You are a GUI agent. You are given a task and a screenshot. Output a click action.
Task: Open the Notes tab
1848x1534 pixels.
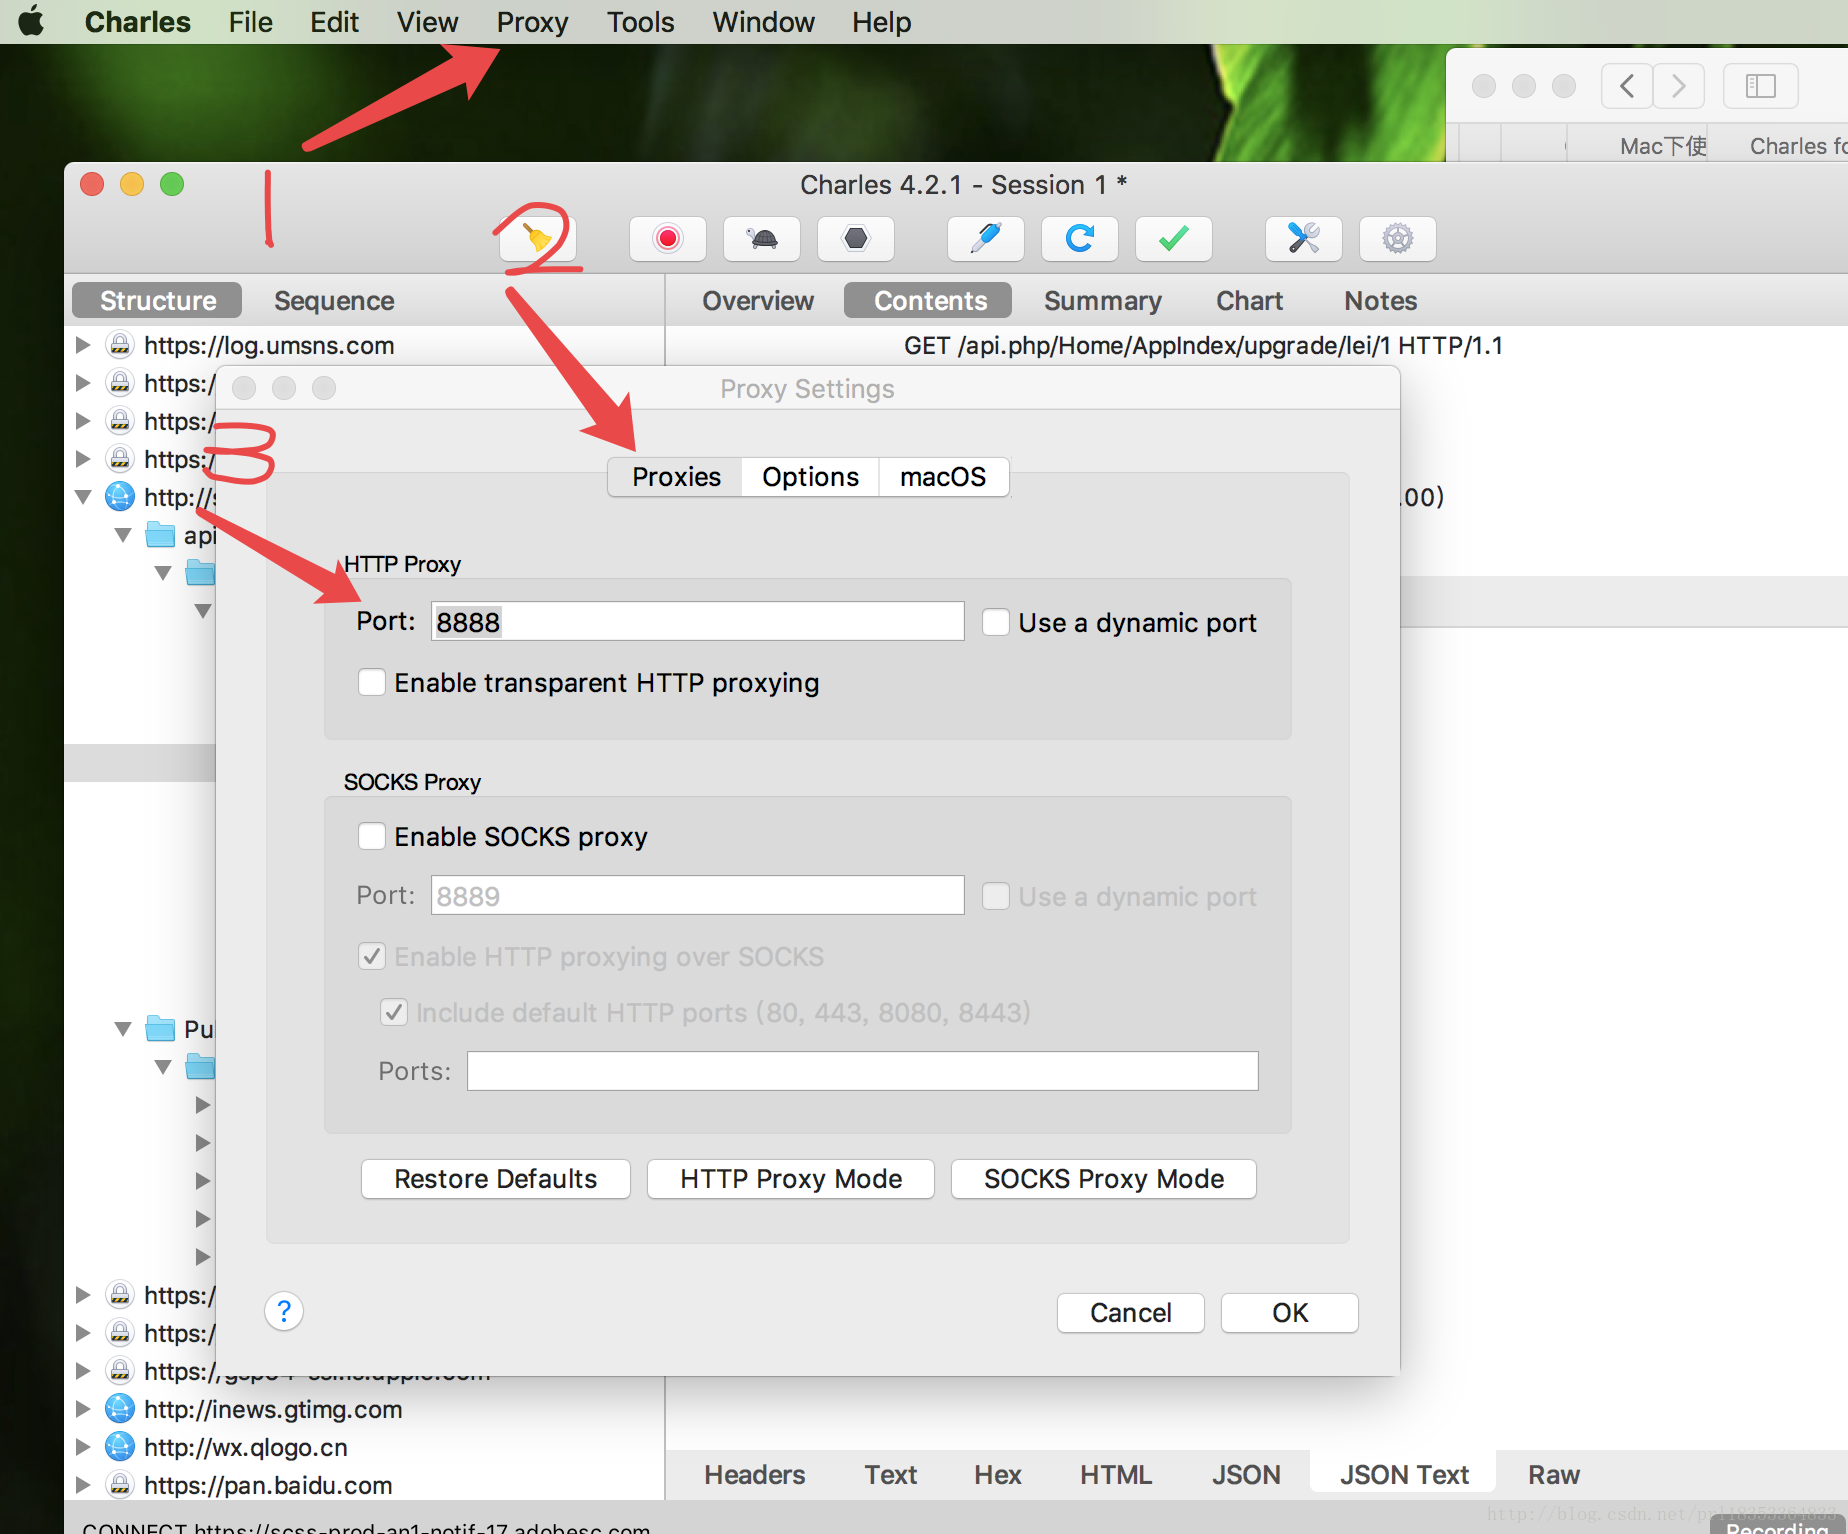click(1380, 301)
